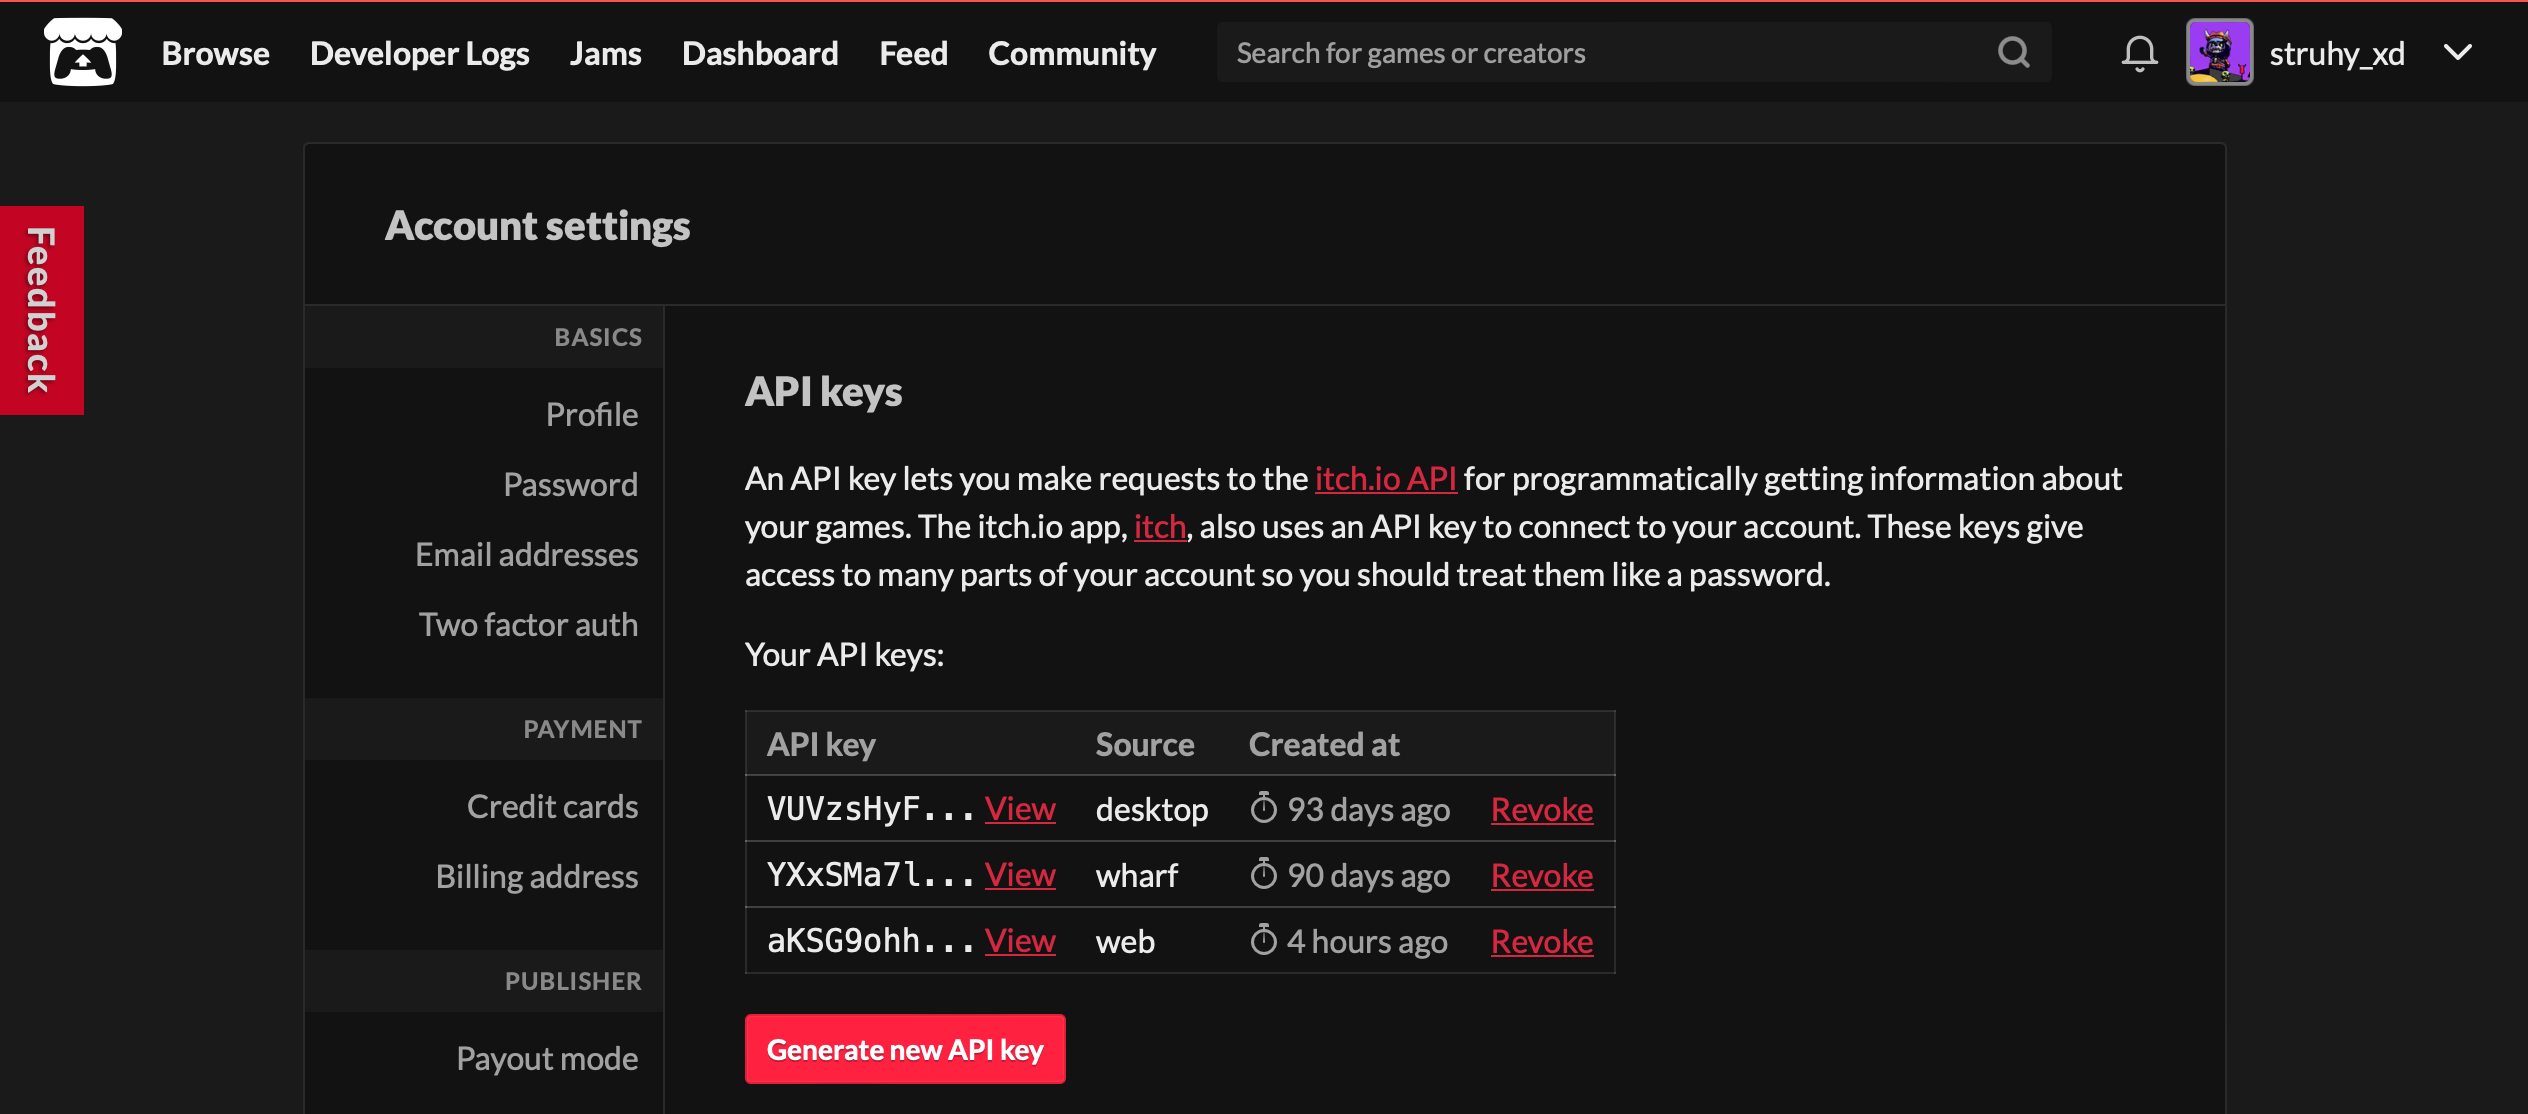Viewport: 2528px width, 1114px height.
Task: Revoke the wharf API key
Action: point(1542,875)
